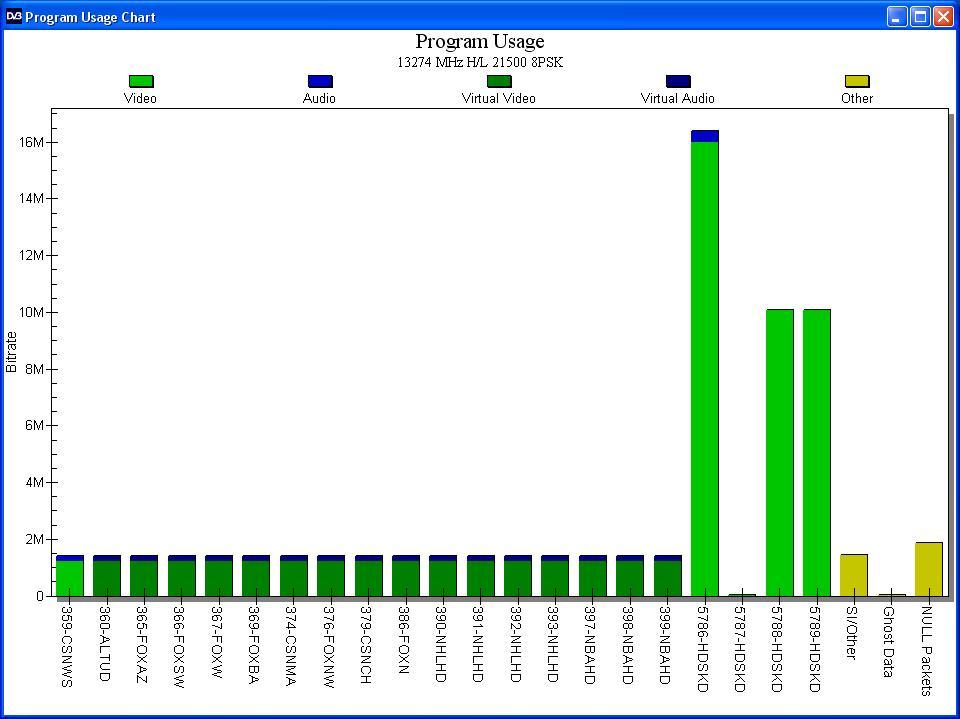Screen dimensions: 960x719
Task: Click the DVB icon in title bar
Action: click(x=13, y=17)
